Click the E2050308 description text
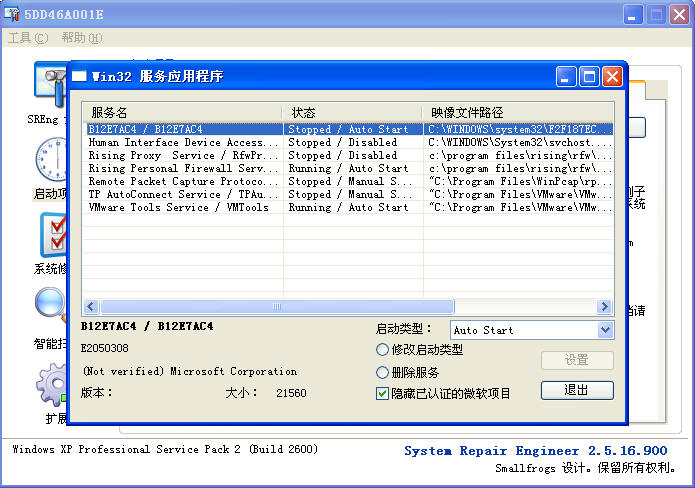The width and height of the screenshot is (695, 488). [x=105, y=348]
